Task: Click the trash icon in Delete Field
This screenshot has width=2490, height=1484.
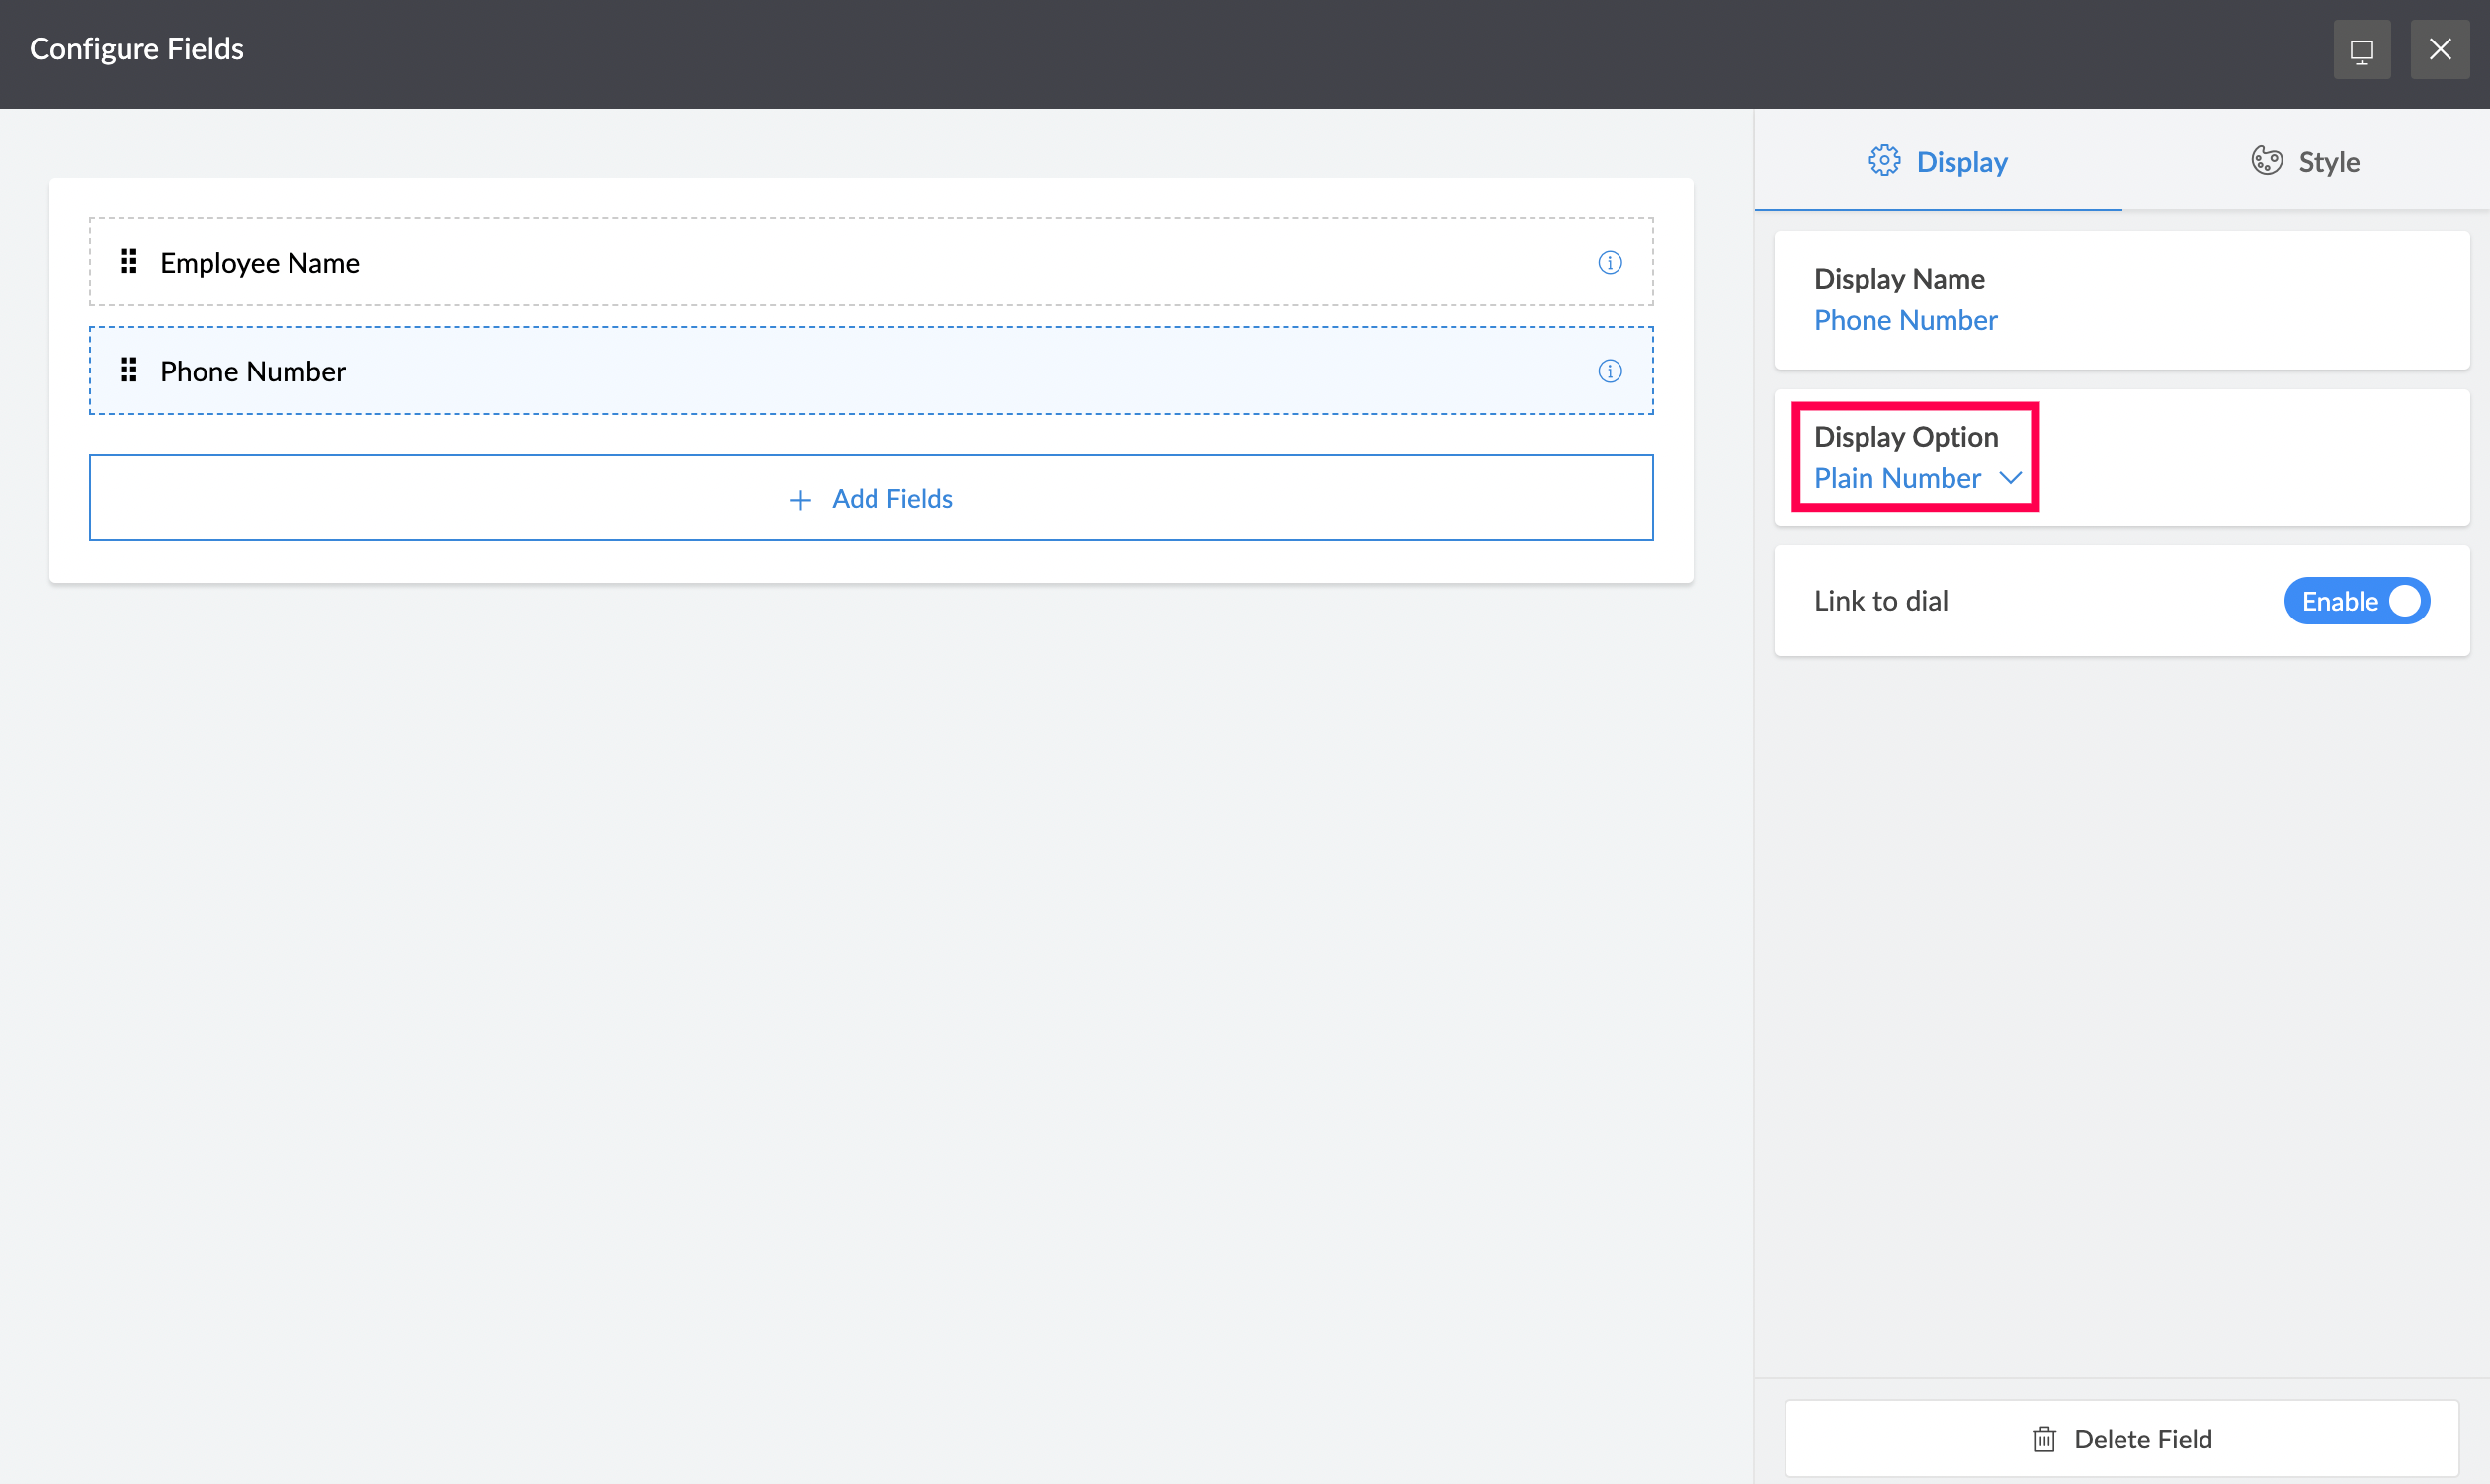Action: click(x=2044, y=1439)
